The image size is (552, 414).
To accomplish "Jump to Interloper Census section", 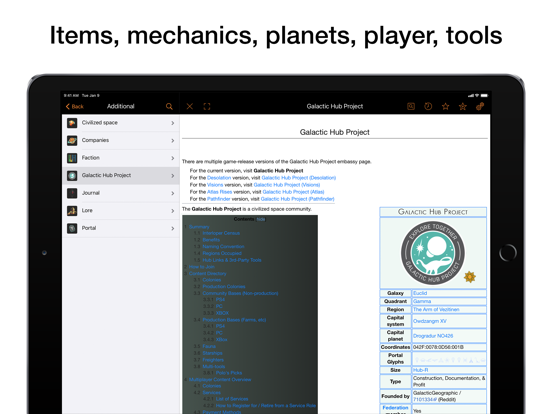I will (x=221, y=233).
